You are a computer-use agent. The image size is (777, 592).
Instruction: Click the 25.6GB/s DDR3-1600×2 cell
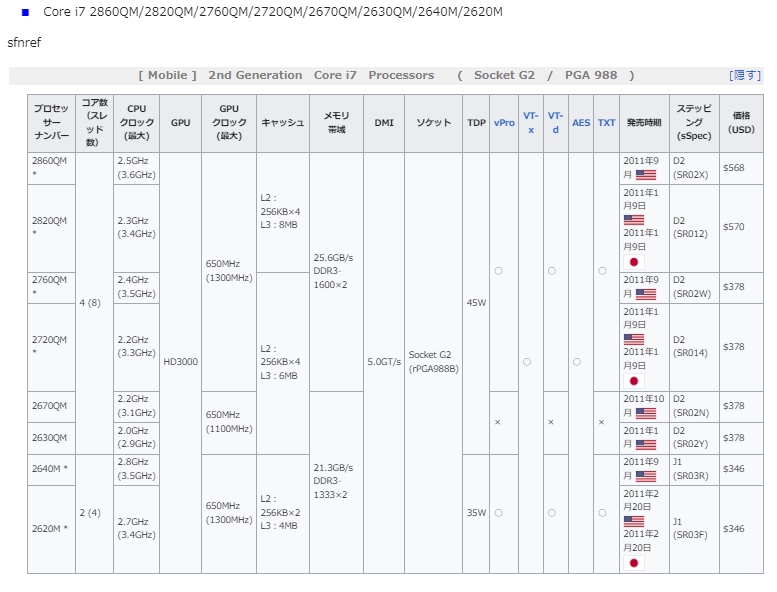pyautogui.click(x=336, y=272)
